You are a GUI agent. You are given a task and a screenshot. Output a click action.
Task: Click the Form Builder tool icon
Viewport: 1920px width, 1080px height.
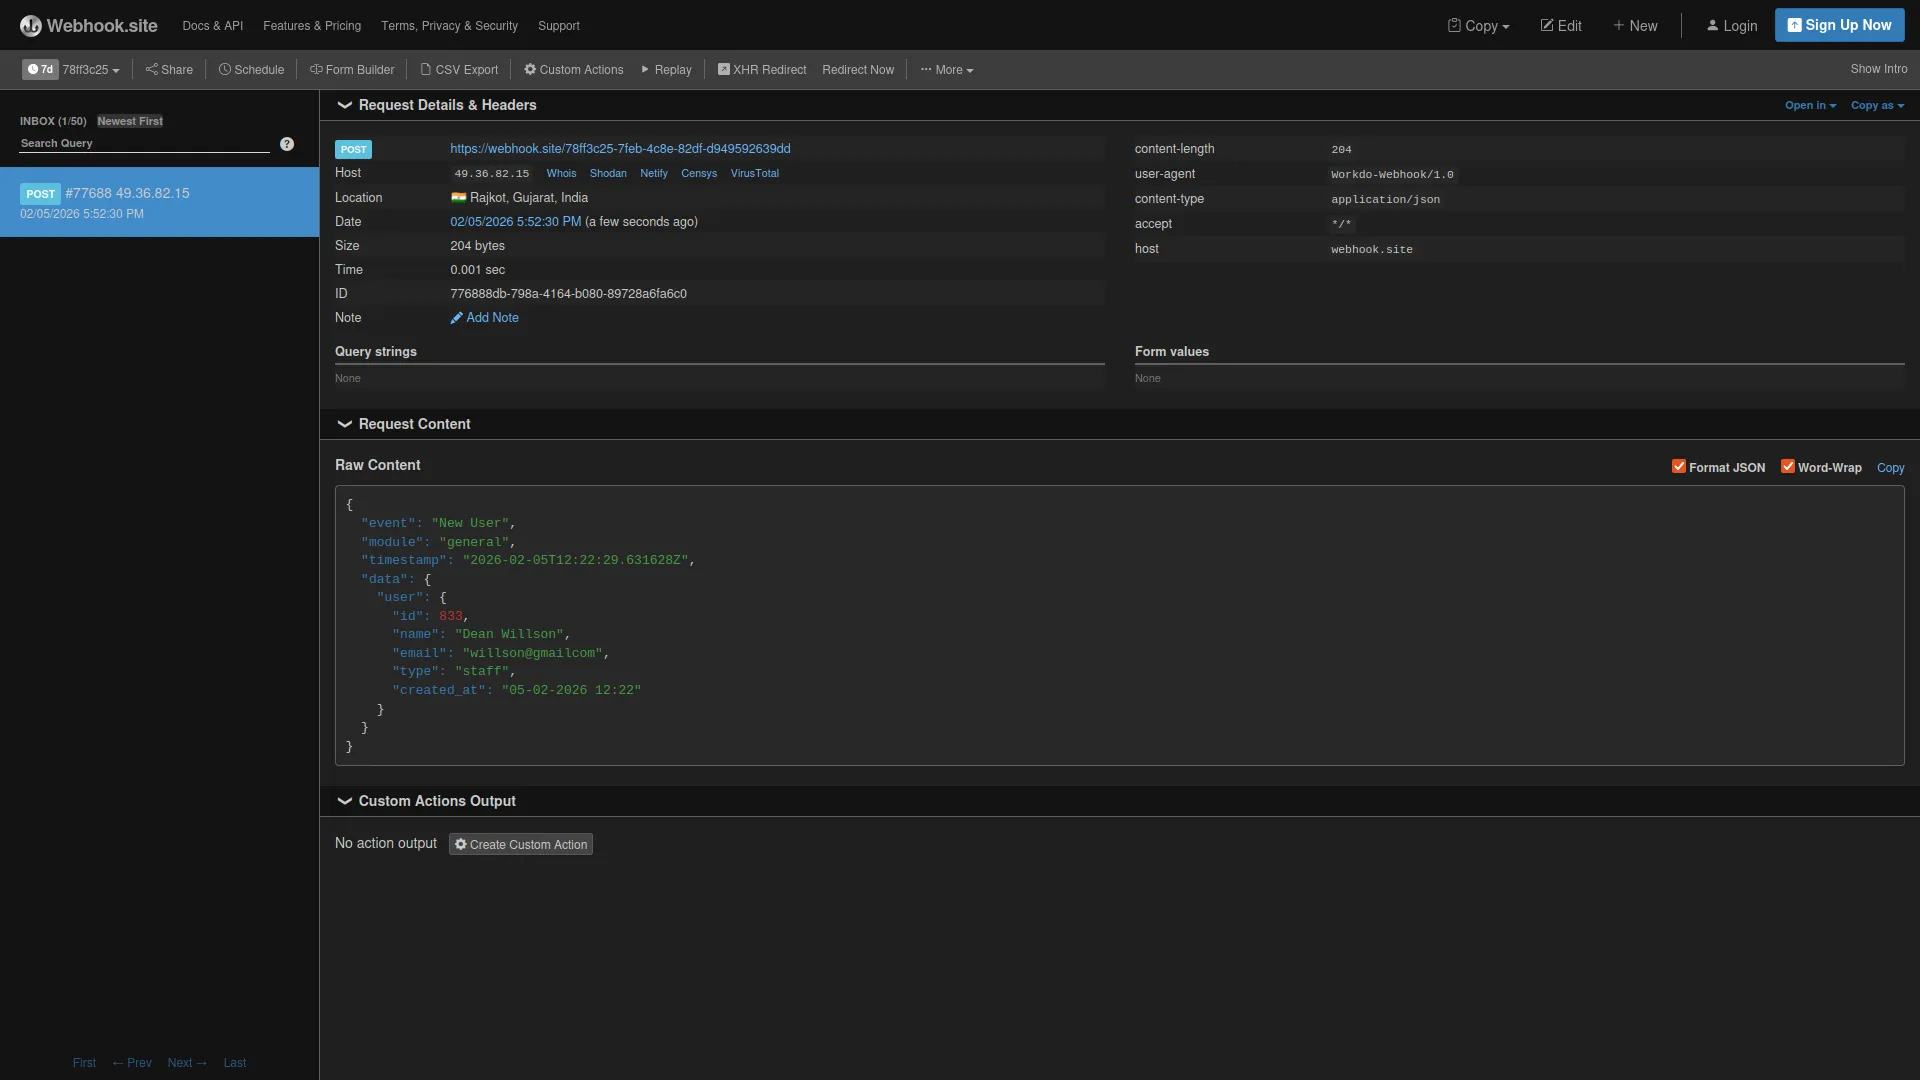click(x=316, y=69)
